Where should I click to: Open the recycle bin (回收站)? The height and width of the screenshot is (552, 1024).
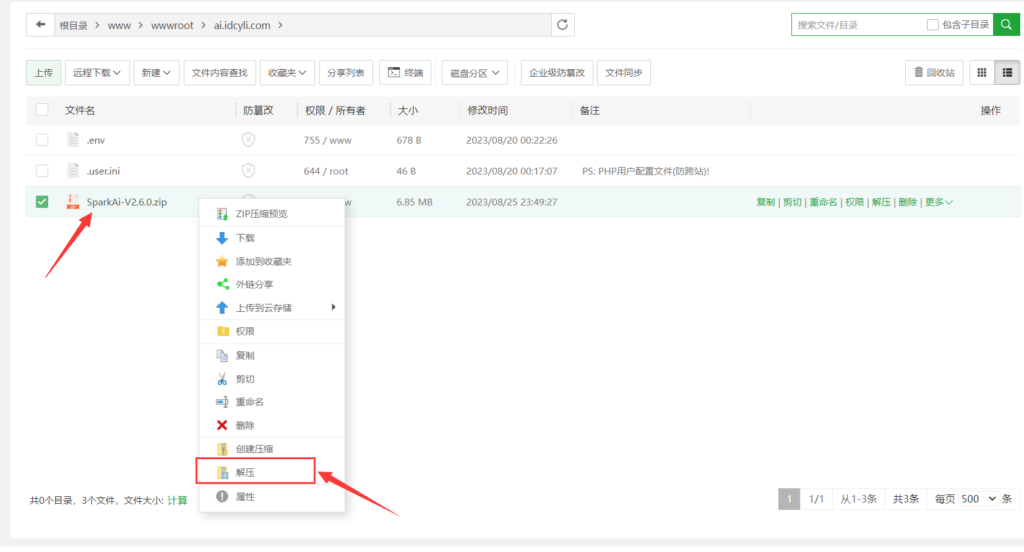935,72
